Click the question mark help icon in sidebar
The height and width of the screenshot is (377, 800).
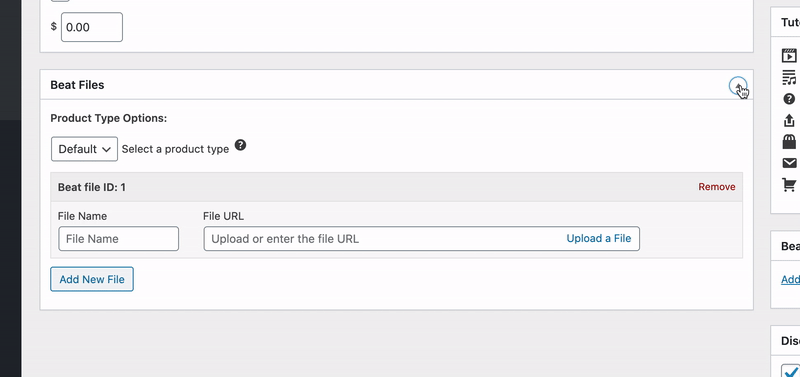789,99
